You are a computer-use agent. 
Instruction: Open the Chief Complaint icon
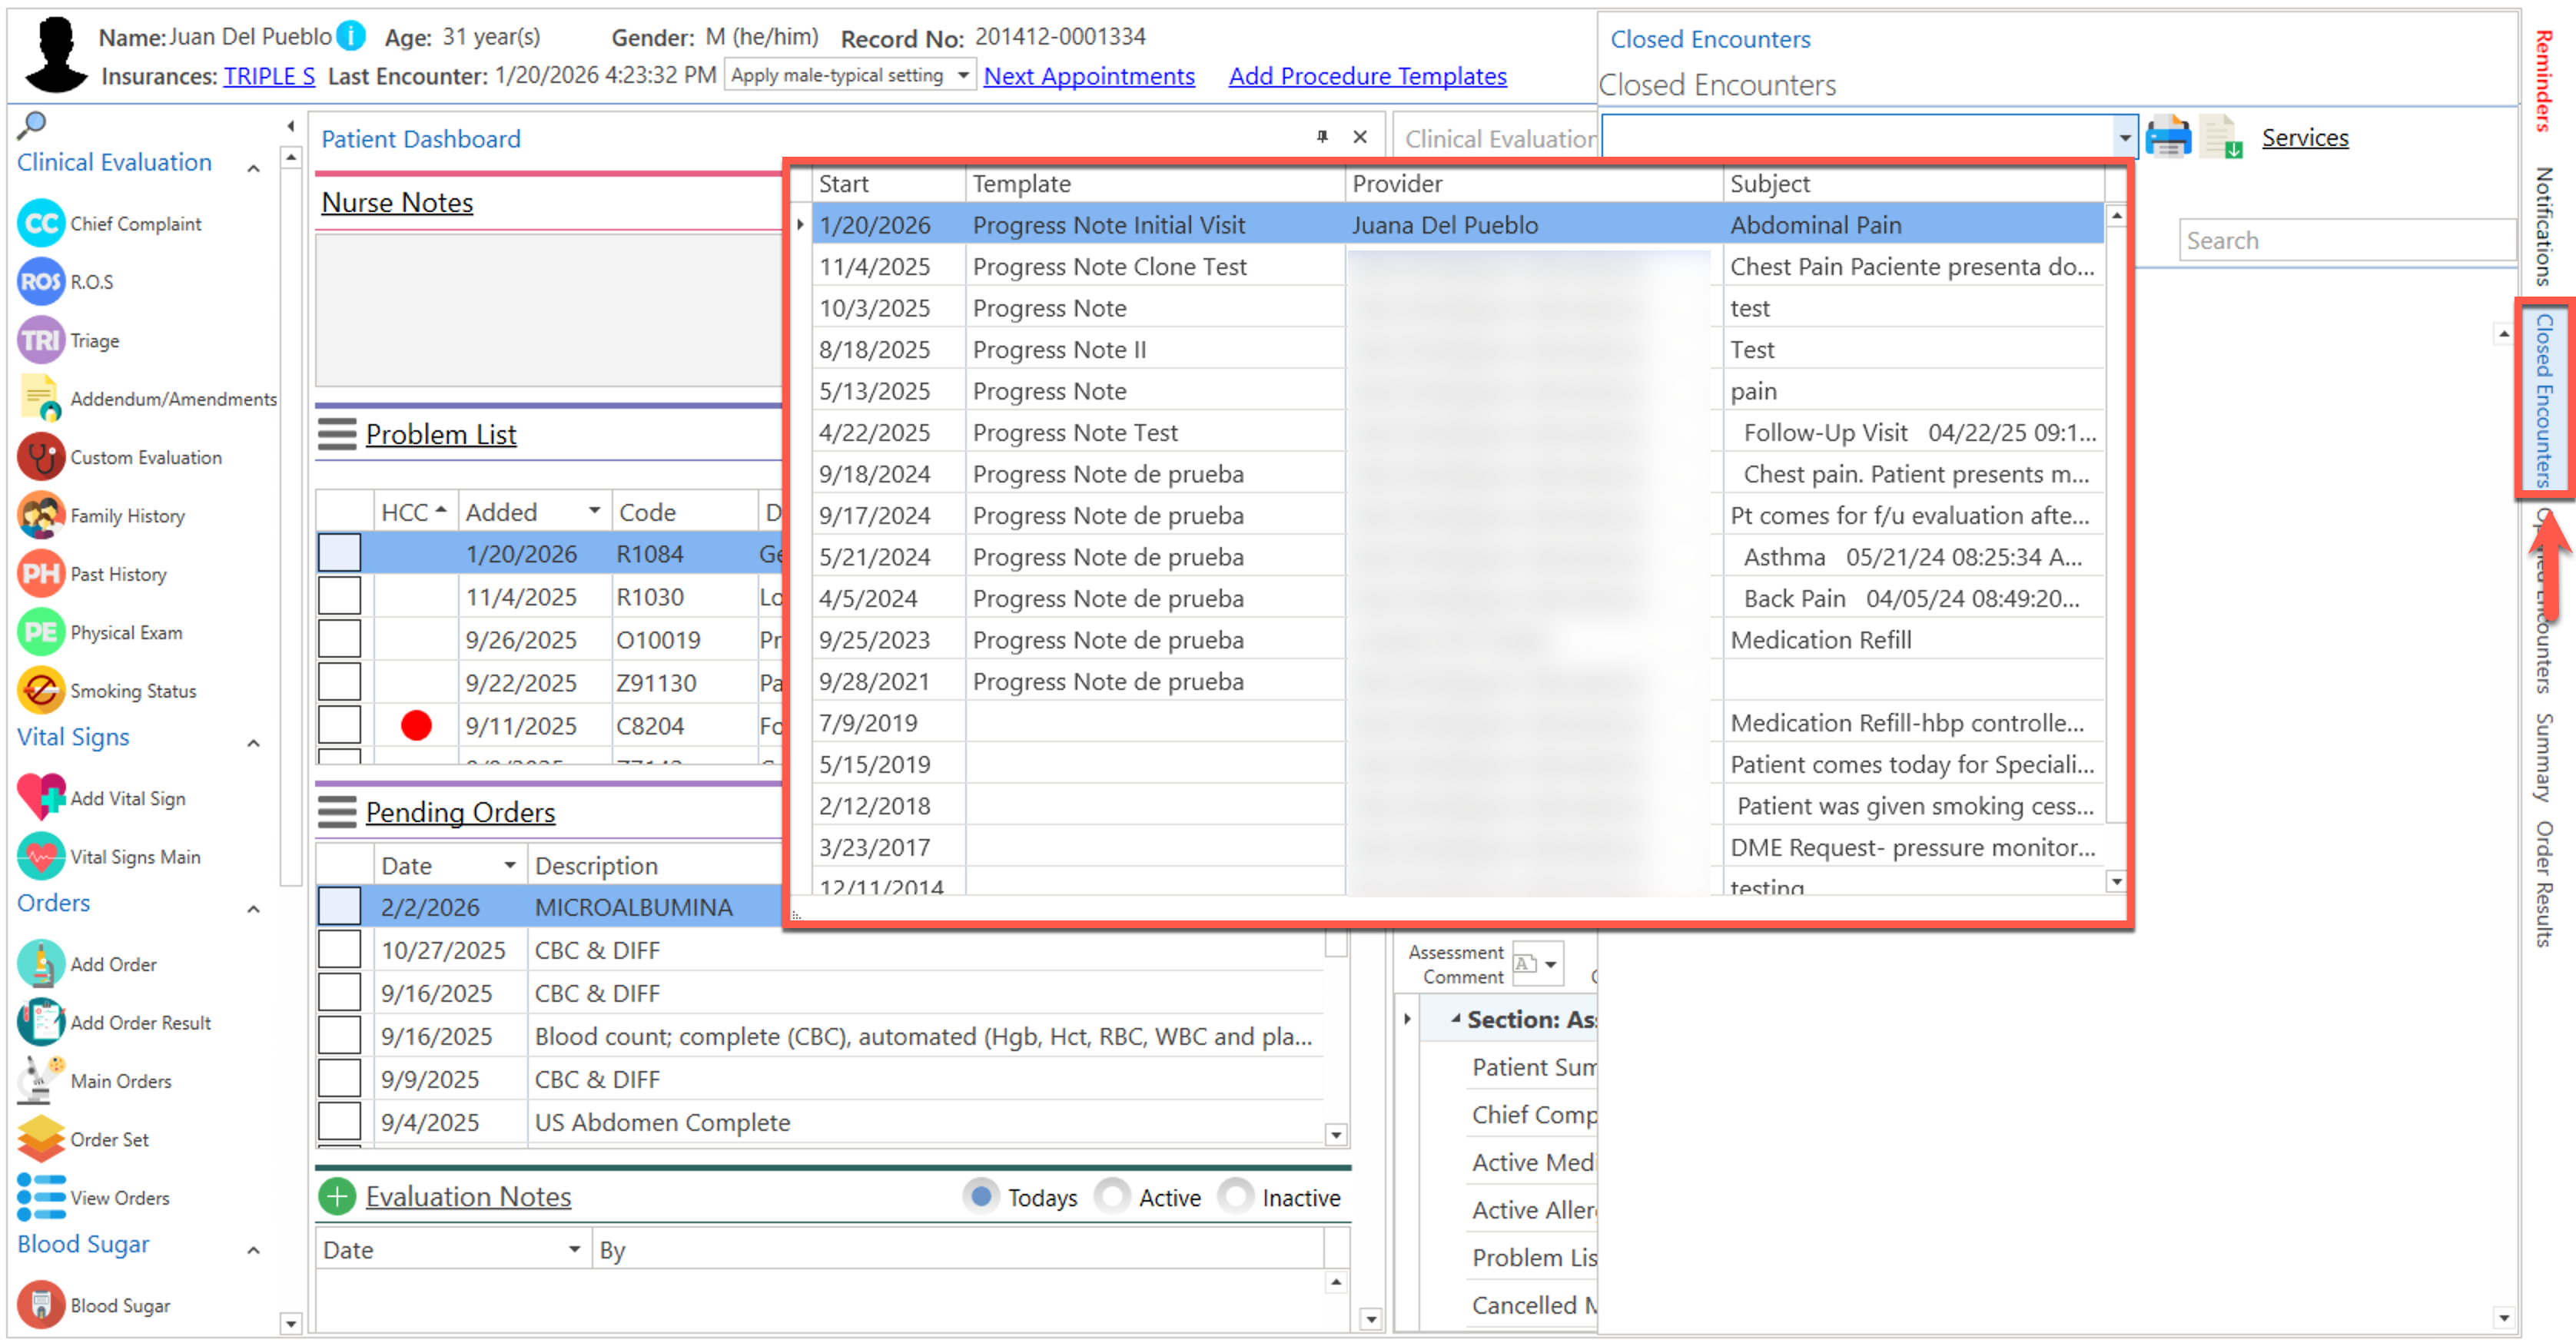click(41, 223)
